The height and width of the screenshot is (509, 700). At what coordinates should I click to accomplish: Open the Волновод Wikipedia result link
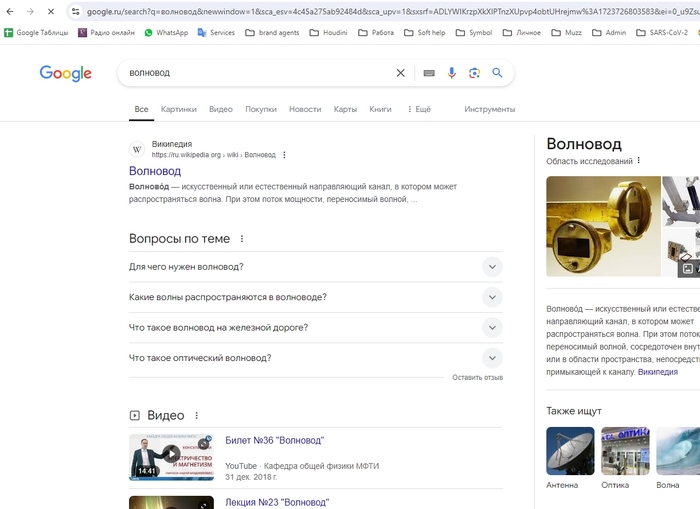(155, 171)
